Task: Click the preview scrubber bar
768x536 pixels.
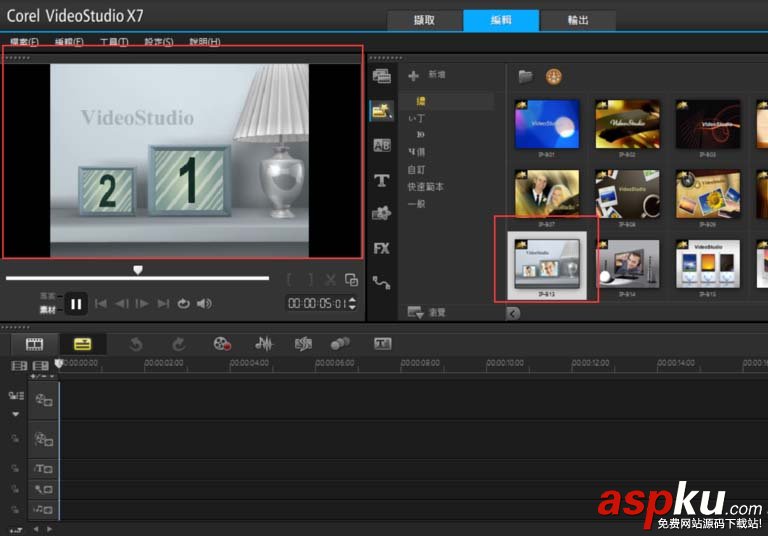Action: [137, 278]
